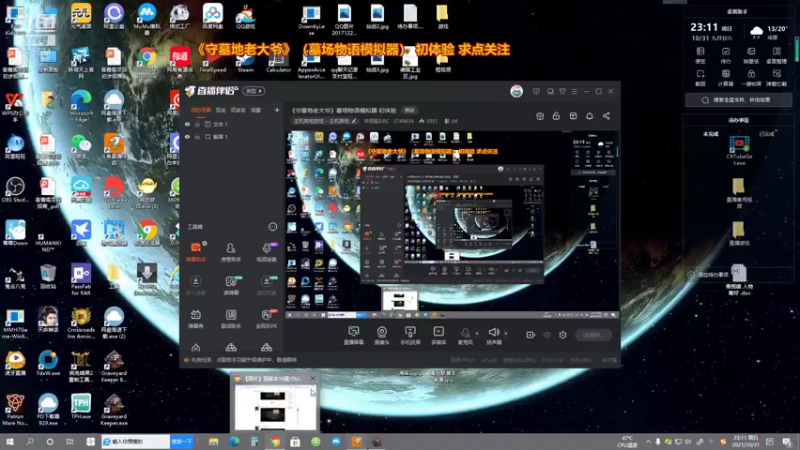Switch to the third scene tab
800x450 pixels.
238,110
